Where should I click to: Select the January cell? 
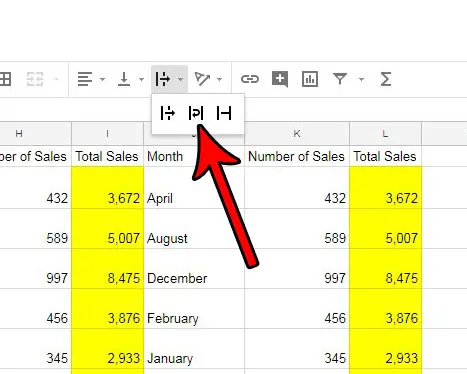(x=194, y=349)
